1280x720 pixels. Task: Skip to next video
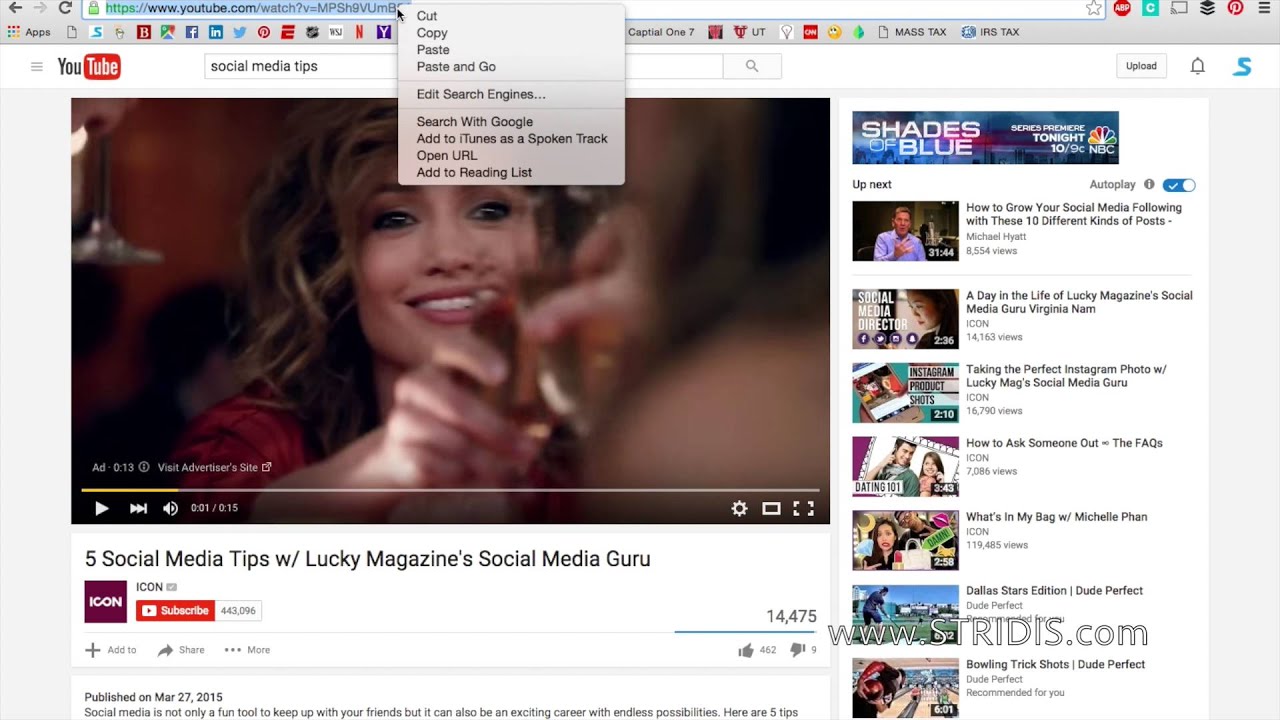[138, 508]
